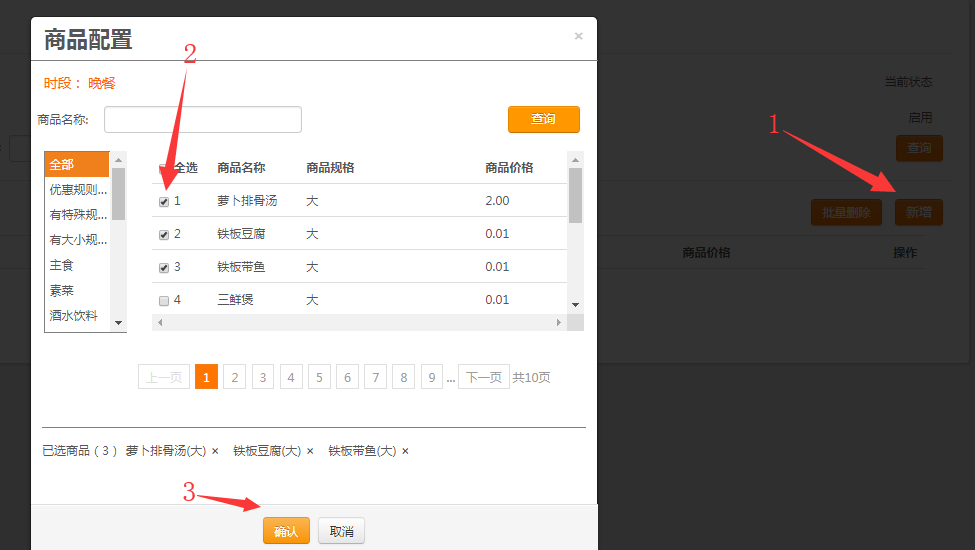
Task: Click the 商品价格 column header in dialog
Action: tap(509, 168)
